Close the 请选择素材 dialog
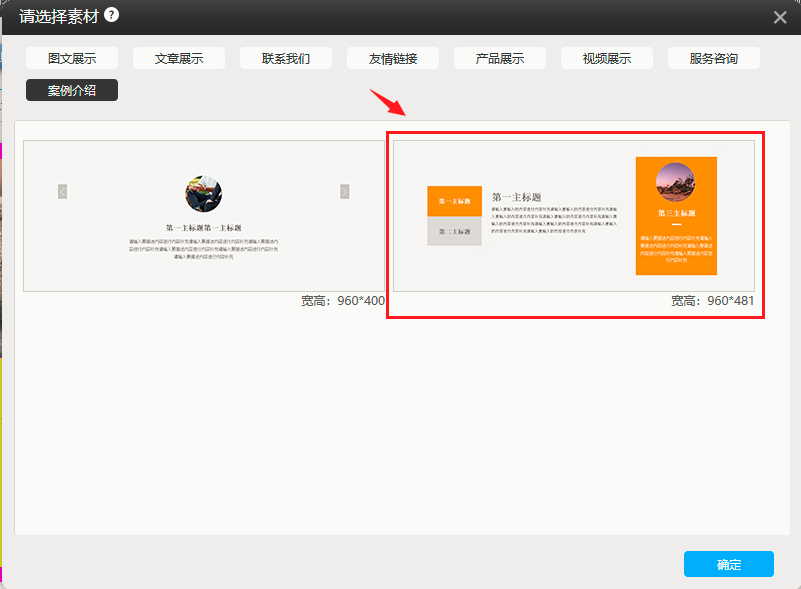Screen dimensions: 801x589 click(780, 17)
